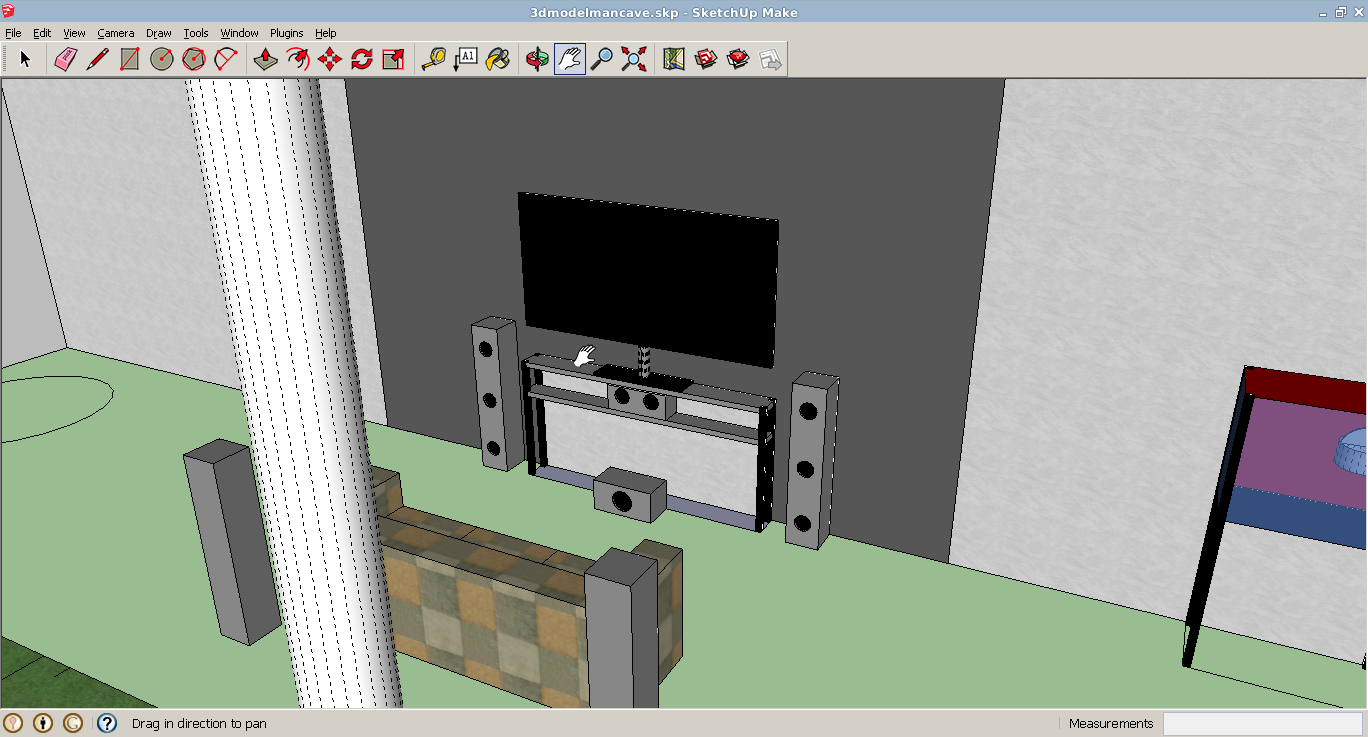Select the Offset tool
The width and height of the screenshot is (1368, 737).
click(x=297, y=59)
